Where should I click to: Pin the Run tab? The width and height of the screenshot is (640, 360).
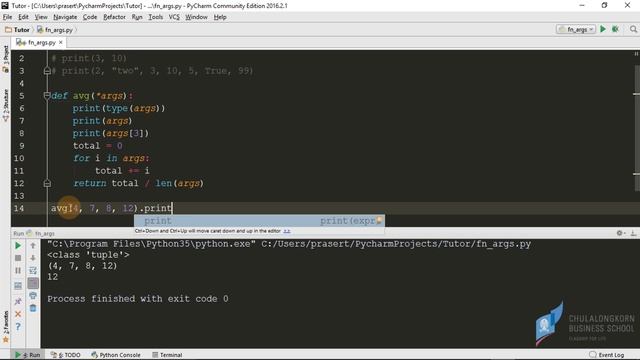click(x=18, y=301)
